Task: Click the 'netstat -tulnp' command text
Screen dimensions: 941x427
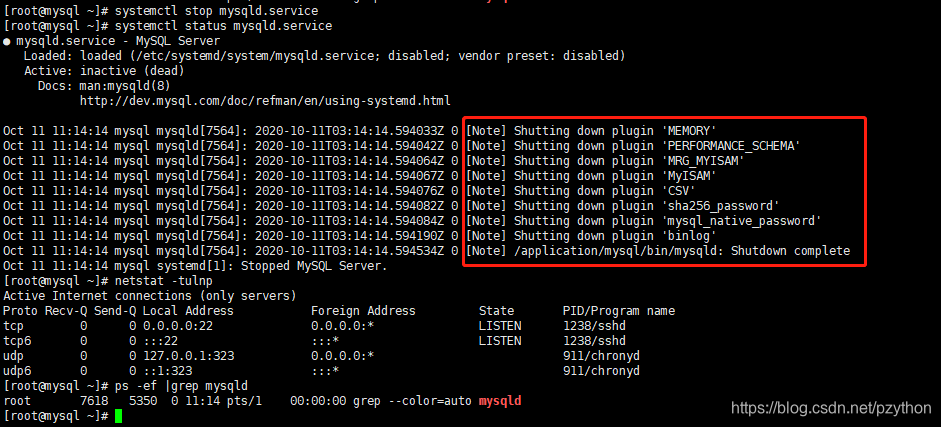Action: pos(163,281)
